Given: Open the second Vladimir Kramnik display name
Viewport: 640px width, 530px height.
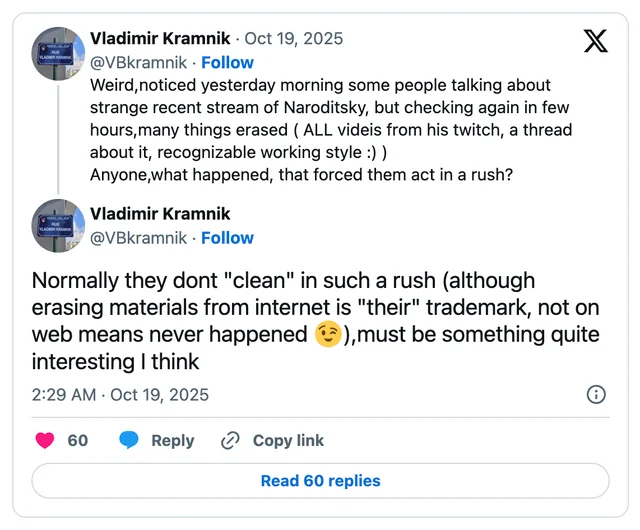Looking at the screenshot, I should [x=160, y=214].
